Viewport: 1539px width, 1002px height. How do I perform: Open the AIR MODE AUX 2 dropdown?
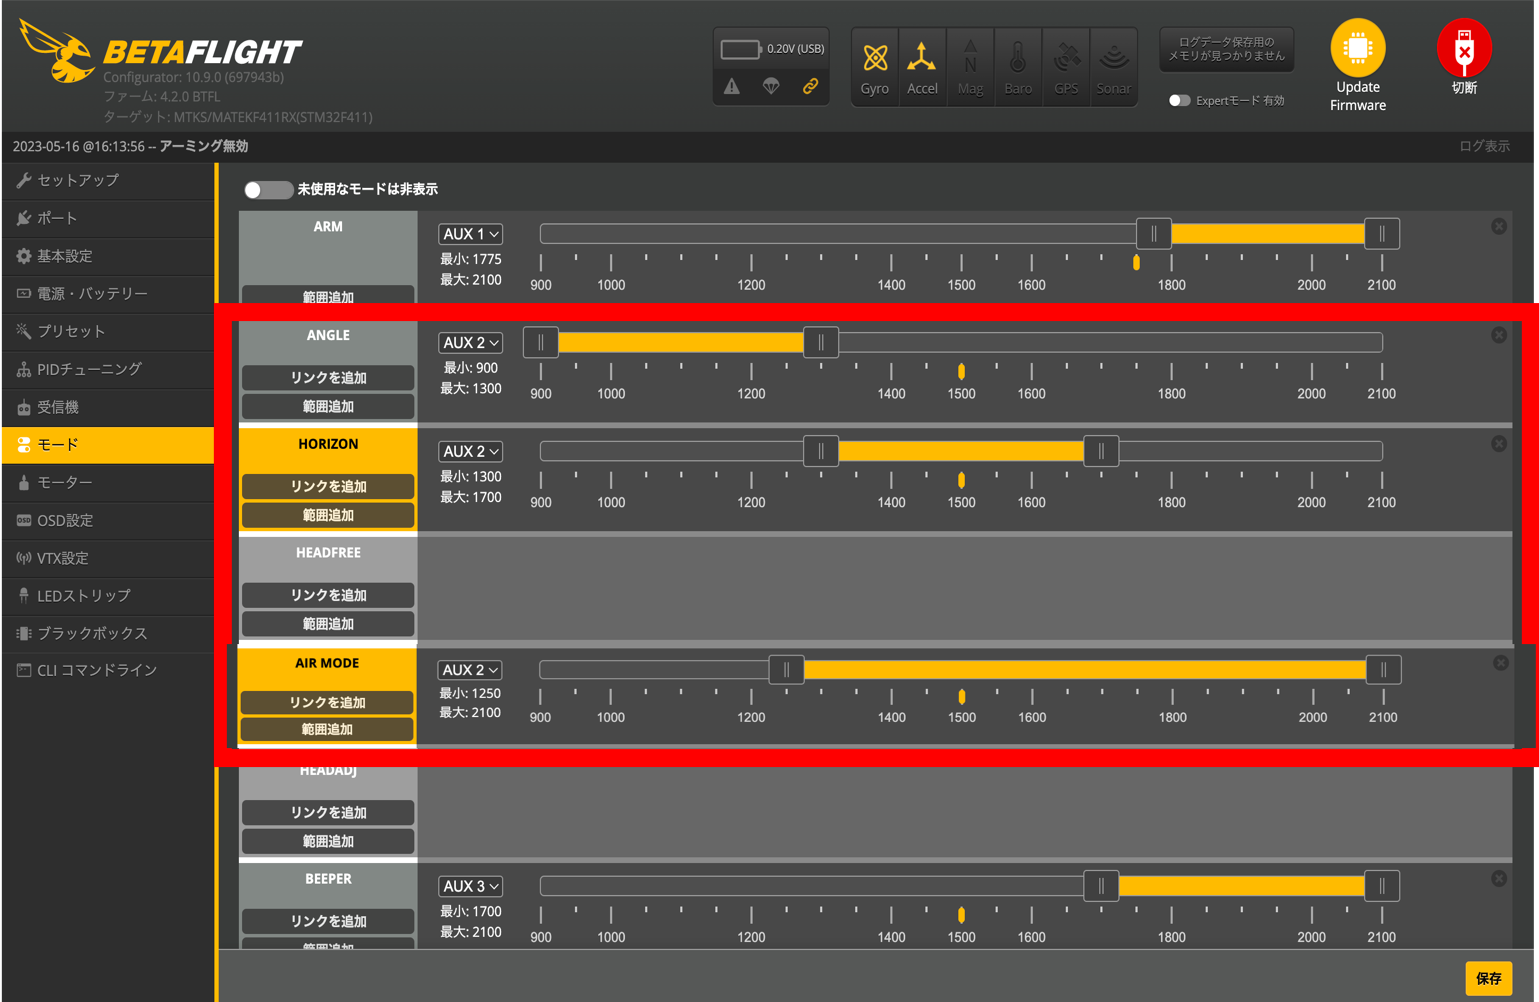tap(470, 670)
